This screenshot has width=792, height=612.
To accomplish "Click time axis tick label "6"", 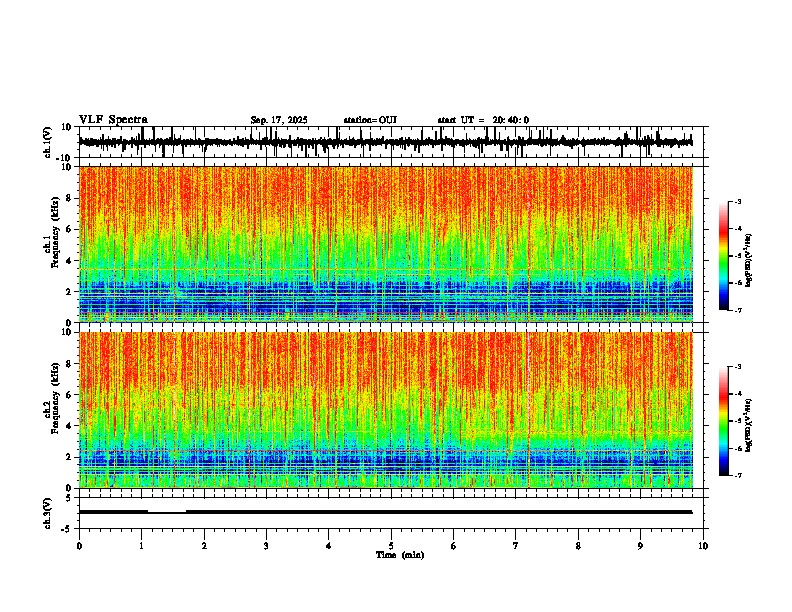I will click(454, 546).
